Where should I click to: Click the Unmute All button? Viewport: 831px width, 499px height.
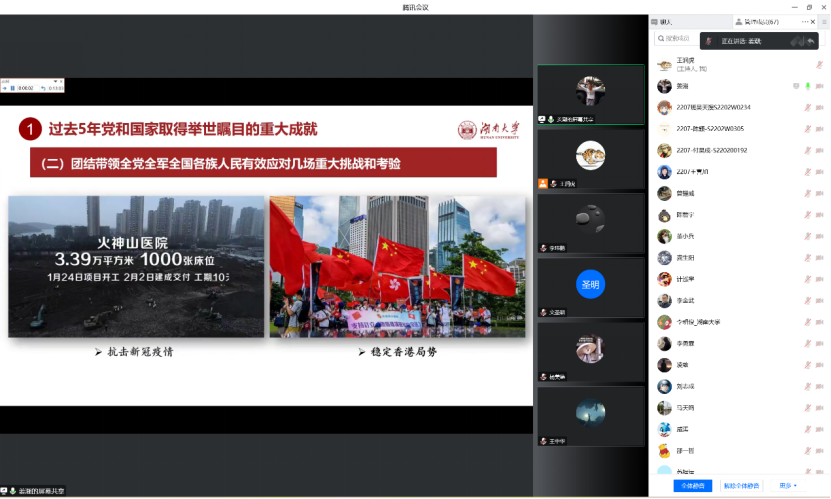pyautogui.click(x=742, y=486)
